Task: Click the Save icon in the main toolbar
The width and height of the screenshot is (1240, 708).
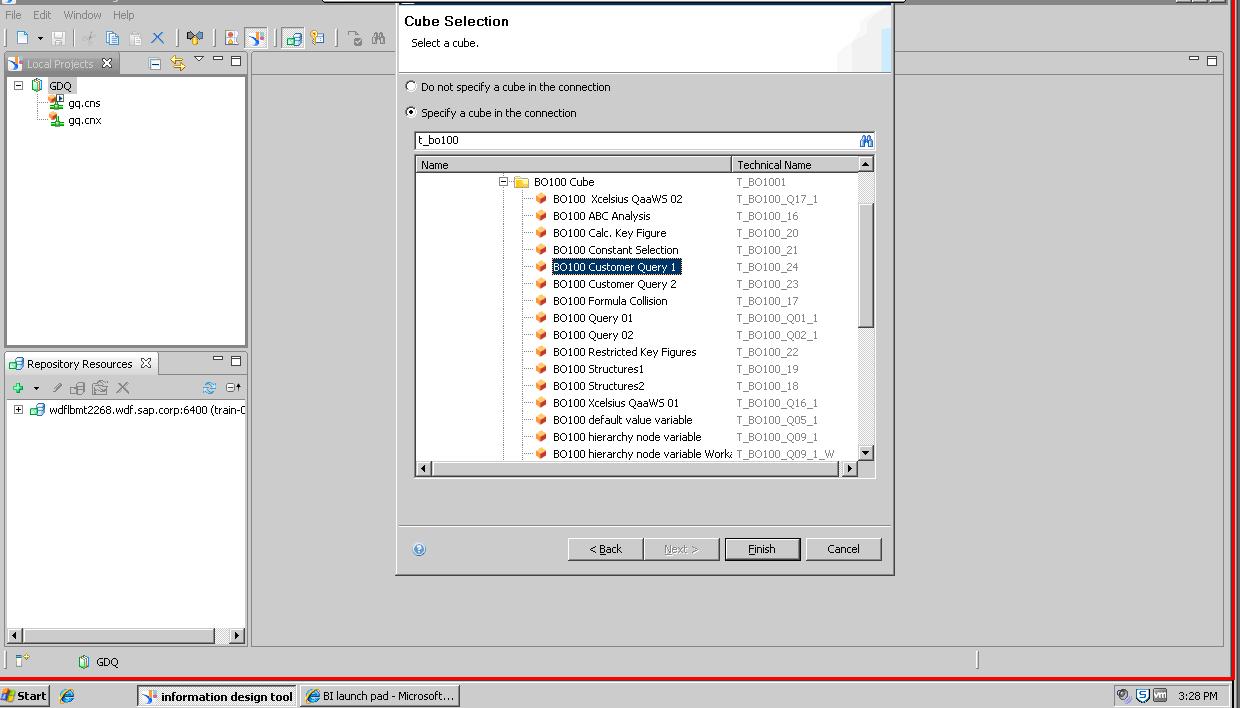Action: [x=57, y=38]
